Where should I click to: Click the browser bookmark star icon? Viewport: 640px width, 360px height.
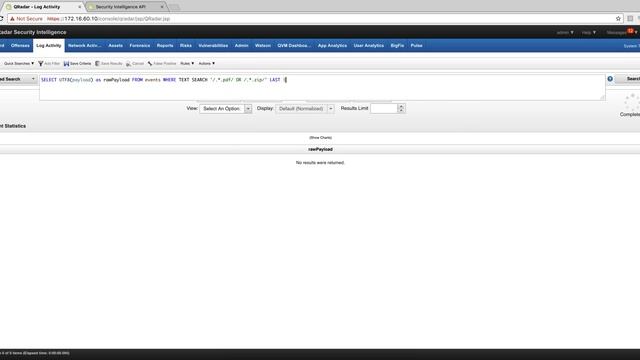pos(618,19)
